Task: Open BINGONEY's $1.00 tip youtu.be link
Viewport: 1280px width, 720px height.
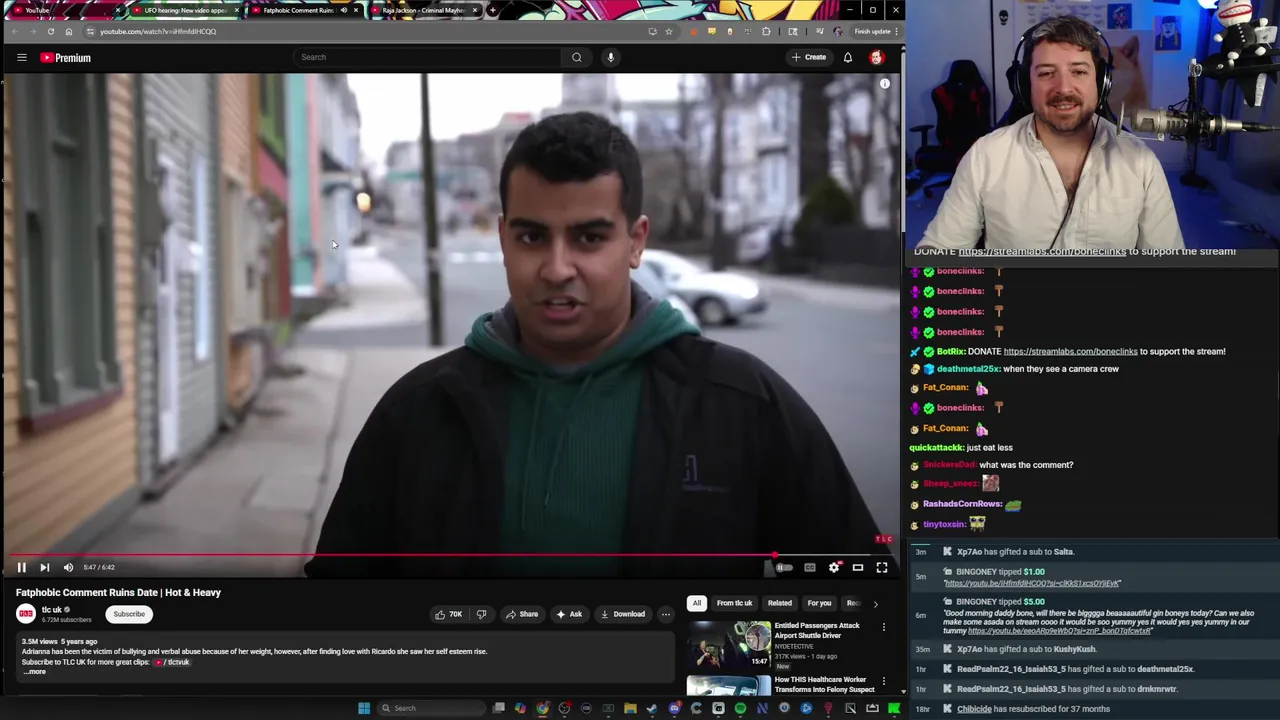Action: coord(1032,583)
